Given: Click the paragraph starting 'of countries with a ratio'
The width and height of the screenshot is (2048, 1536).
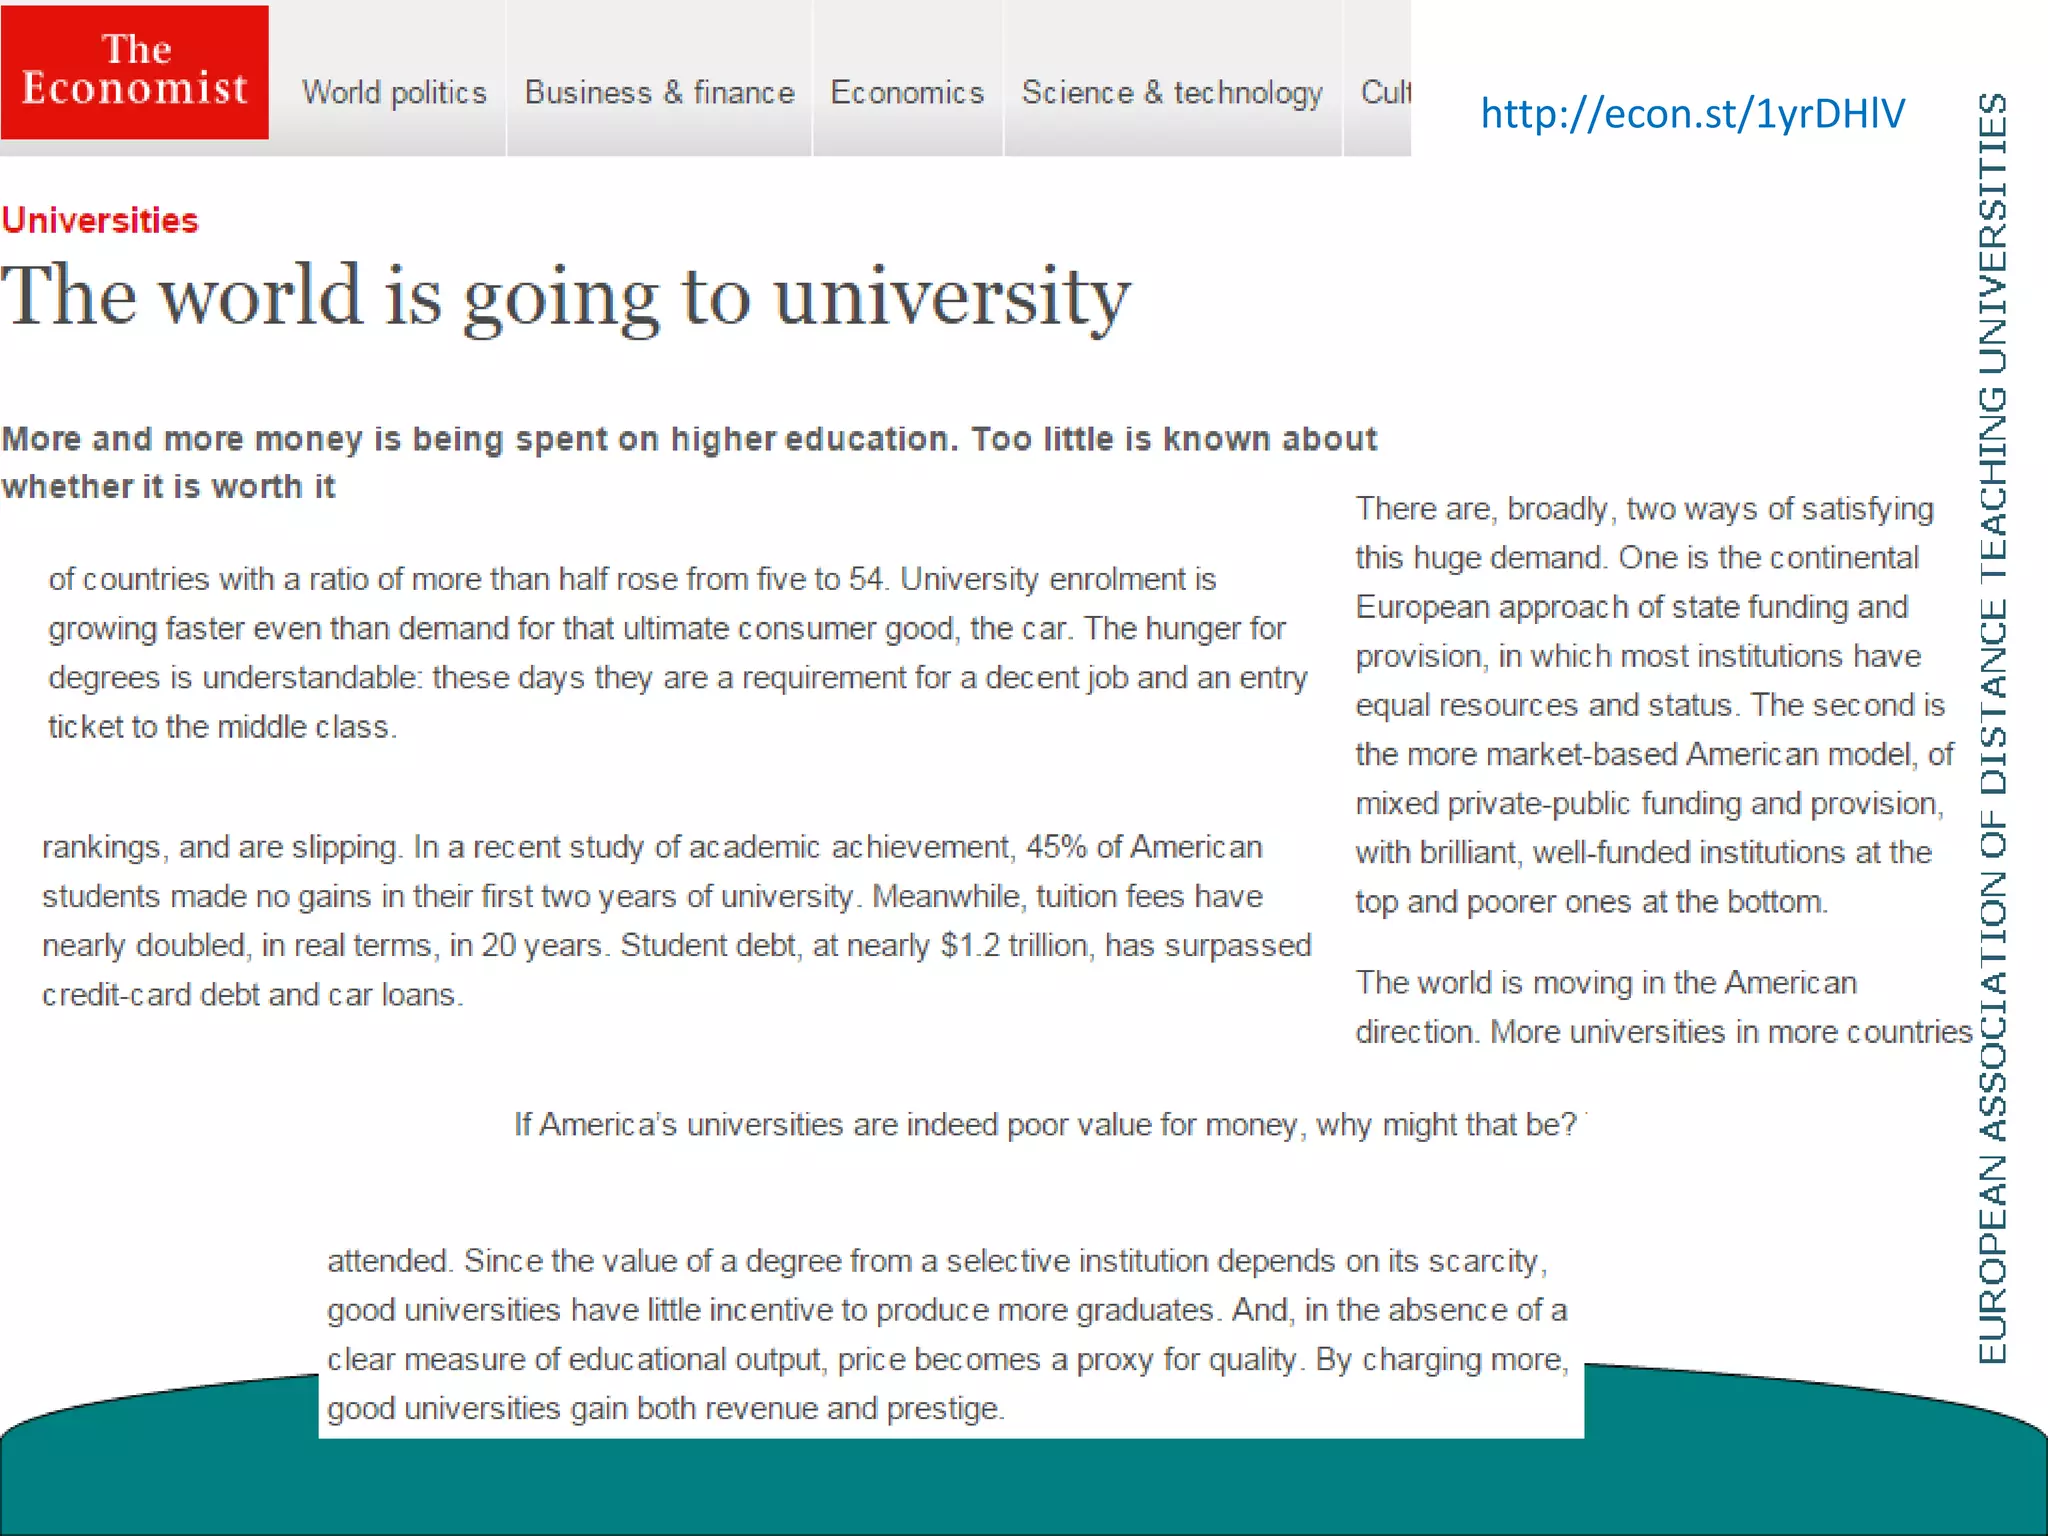Looking at the screenshot, I should point(677,652).
